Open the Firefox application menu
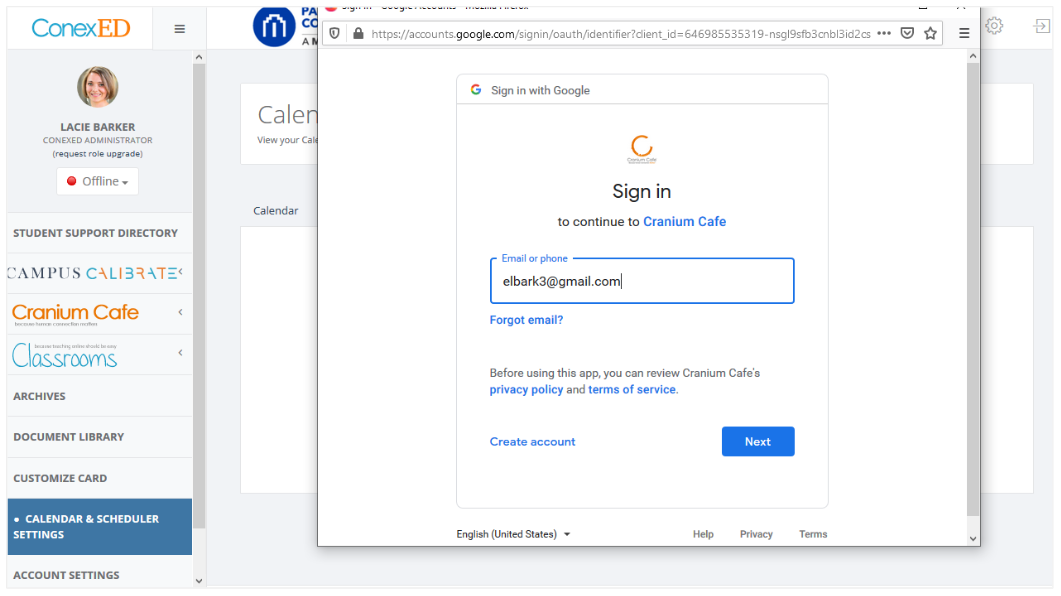 pyautogui.click(x=964, y=33)
